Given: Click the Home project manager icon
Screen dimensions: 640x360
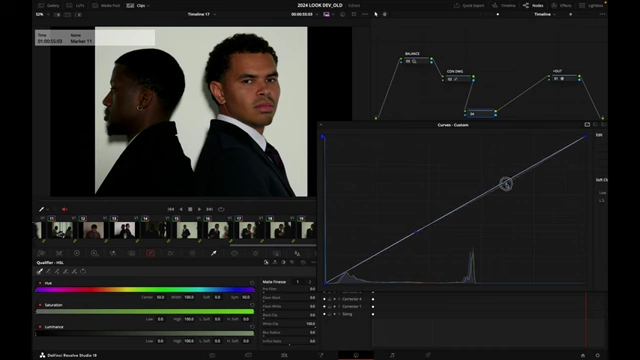Looking at the screenshot, I should 583,356.
